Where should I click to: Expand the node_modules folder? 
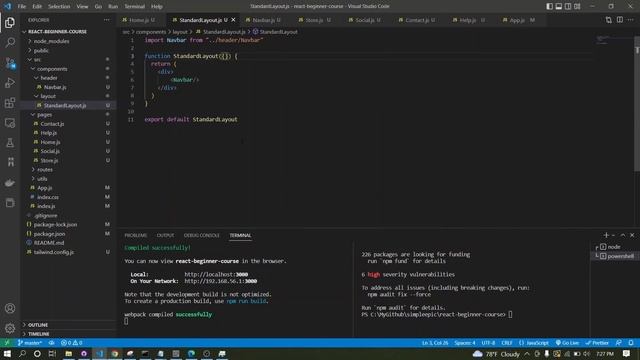coord(51,41)
